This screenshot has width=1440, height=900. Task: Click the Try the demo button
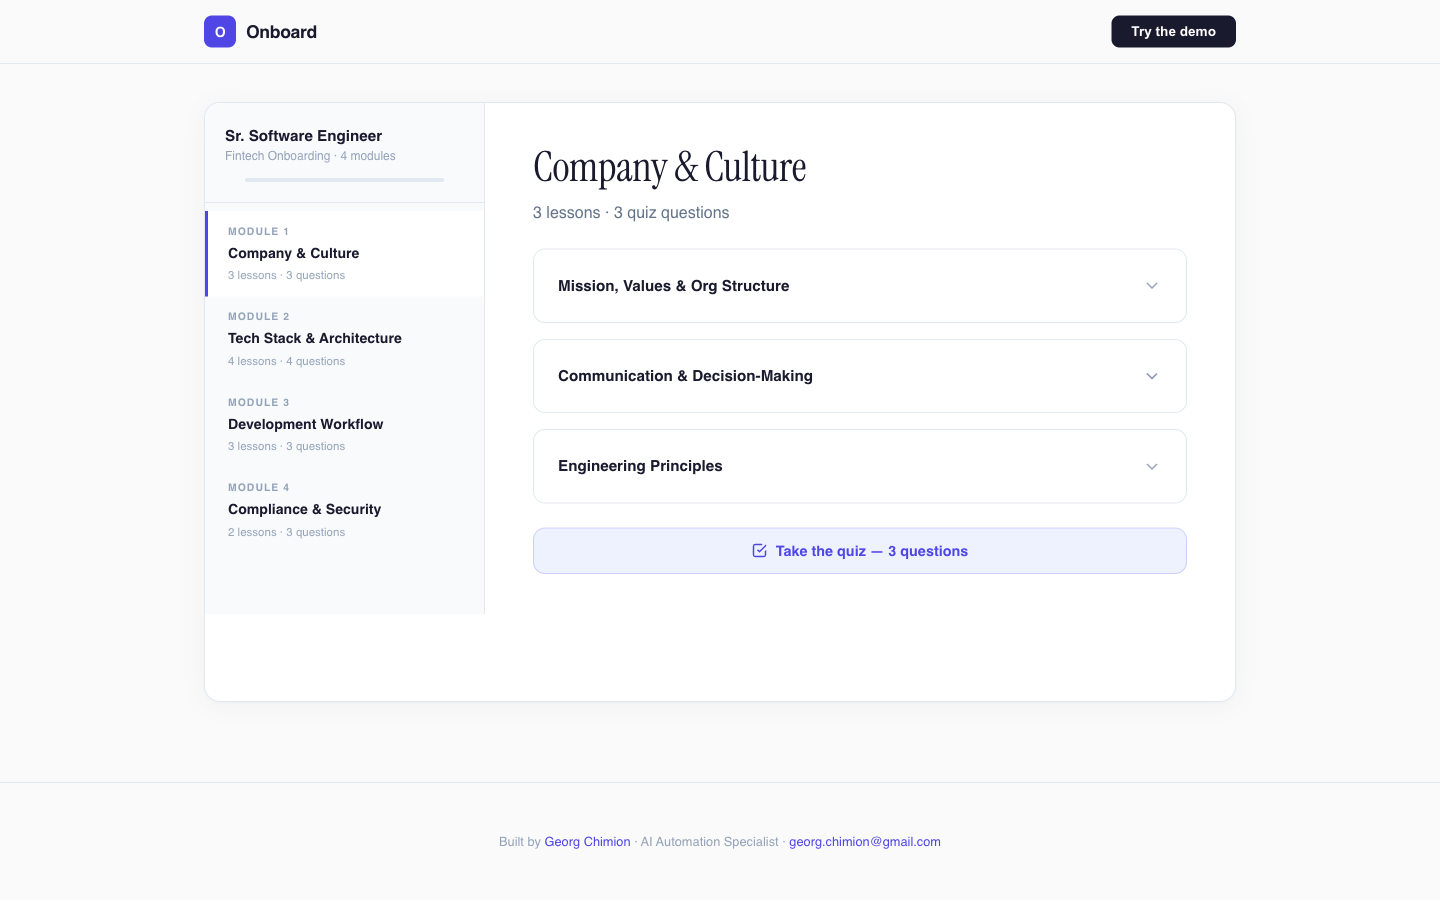(1174, 32)
